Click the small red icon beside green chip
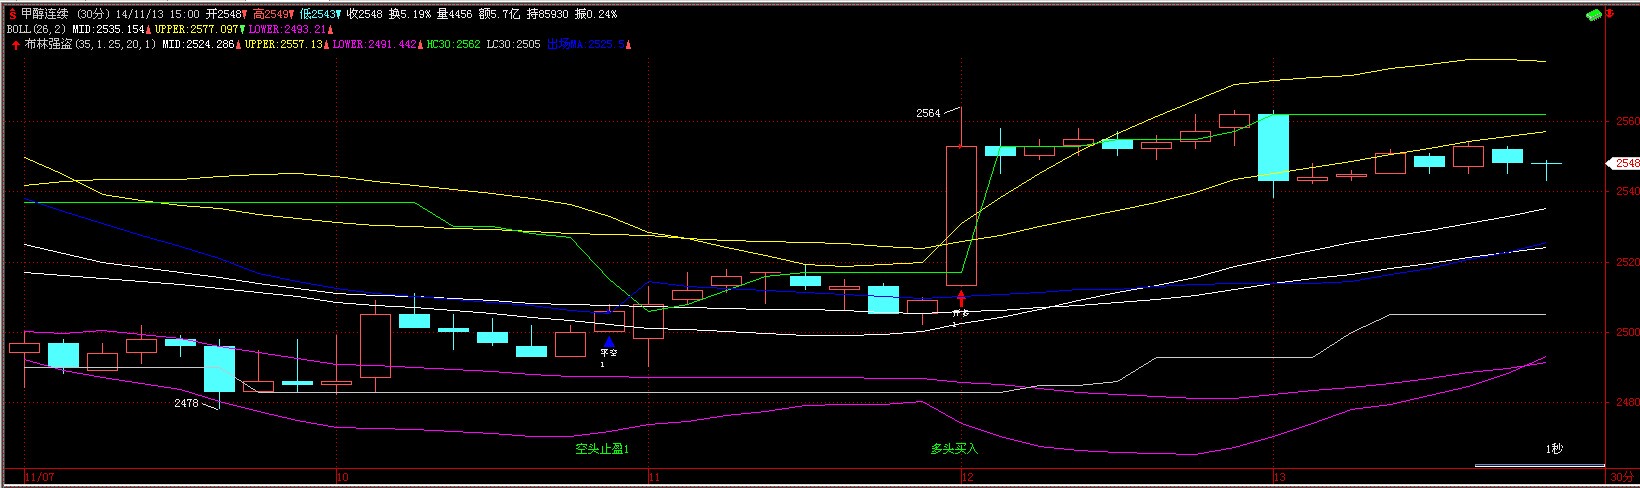The width and height of the screenshot is (1640, 488). [x=1609, y=15]
